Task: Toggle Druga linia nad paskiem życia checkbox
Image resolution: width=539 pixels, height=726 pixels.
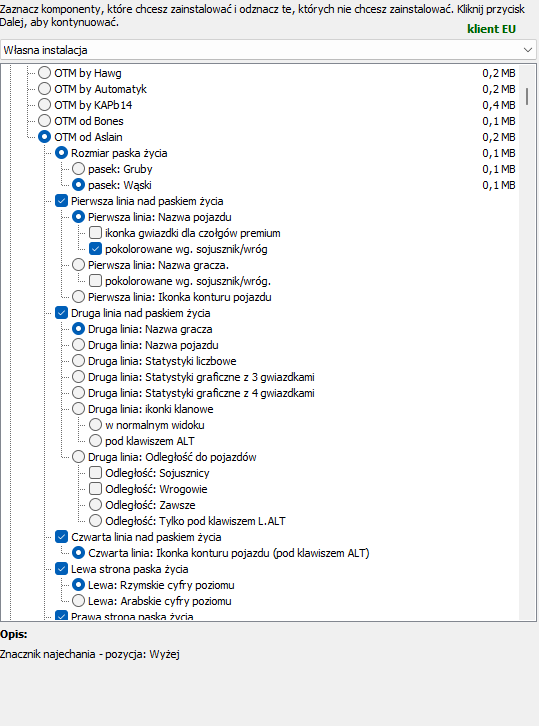Action: coord(61,313)
